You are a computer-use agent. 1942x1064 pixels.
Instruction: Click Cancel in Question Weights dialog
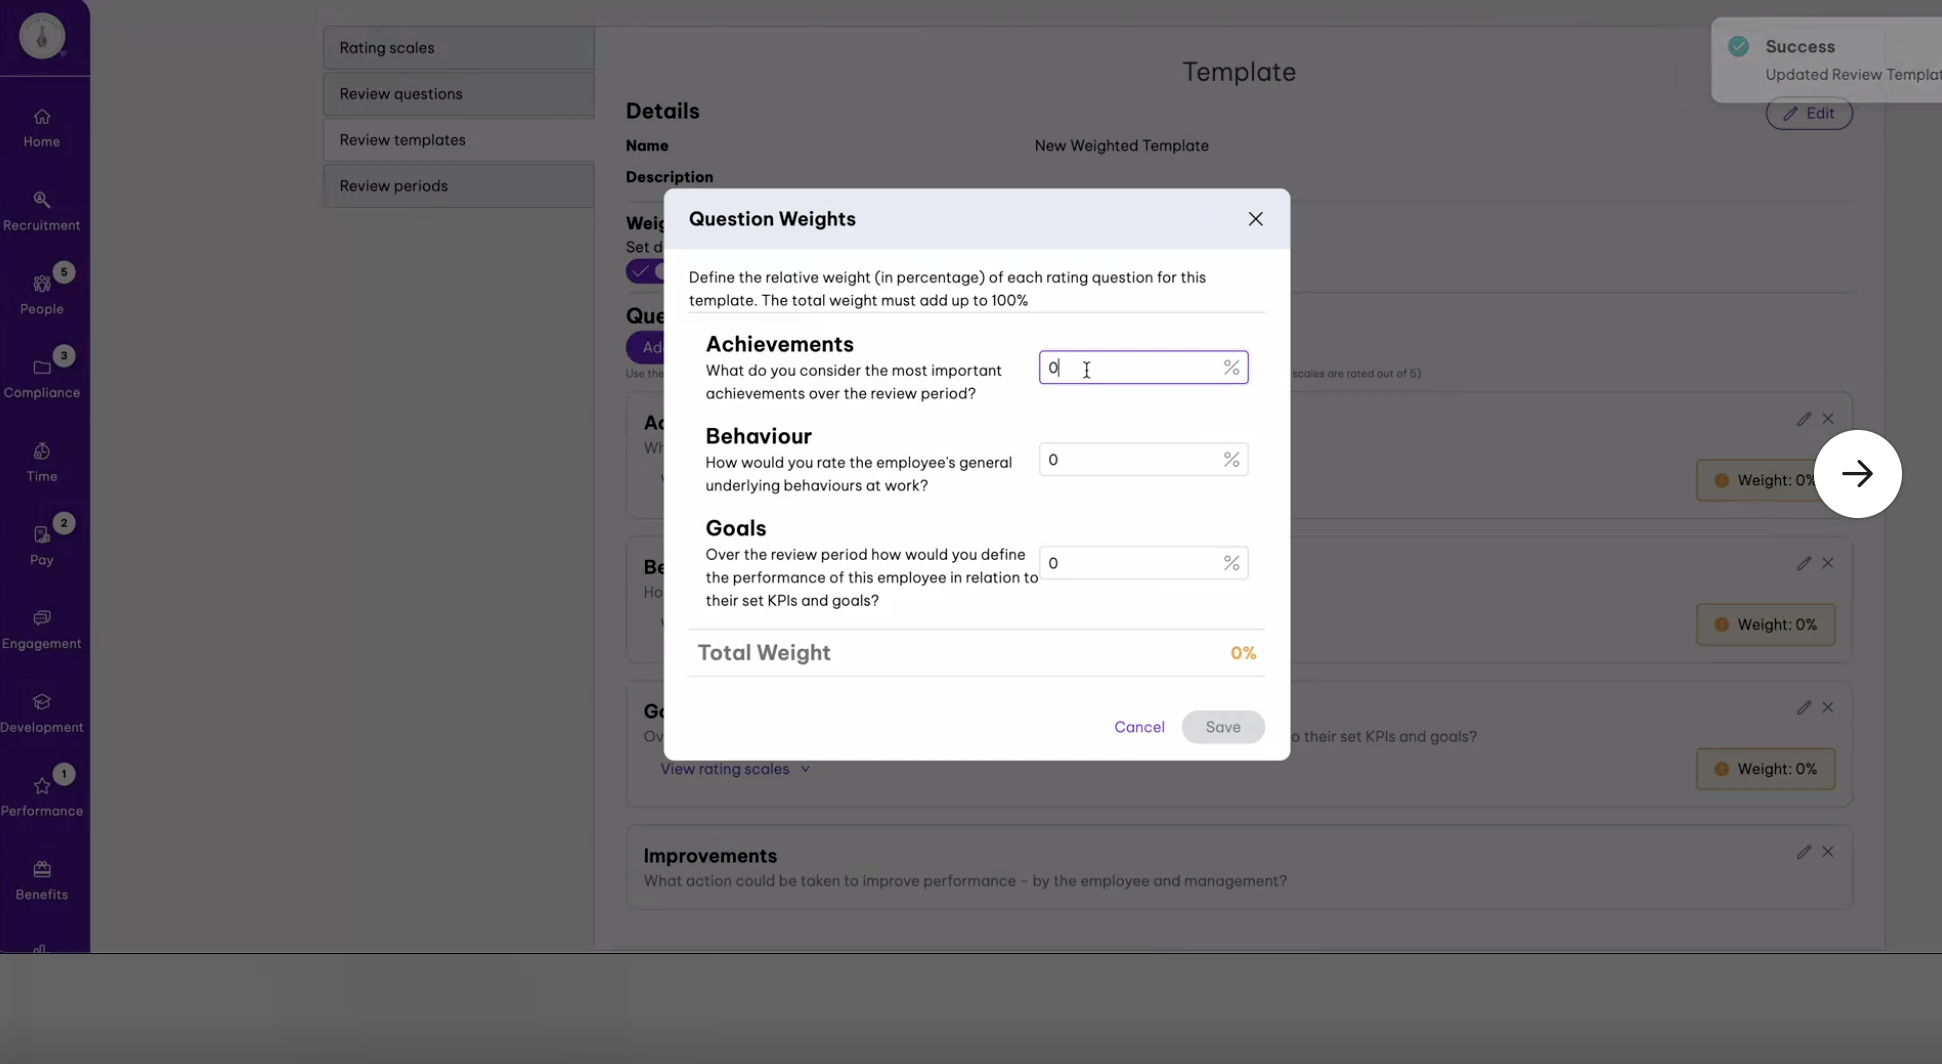(1139, 727)
